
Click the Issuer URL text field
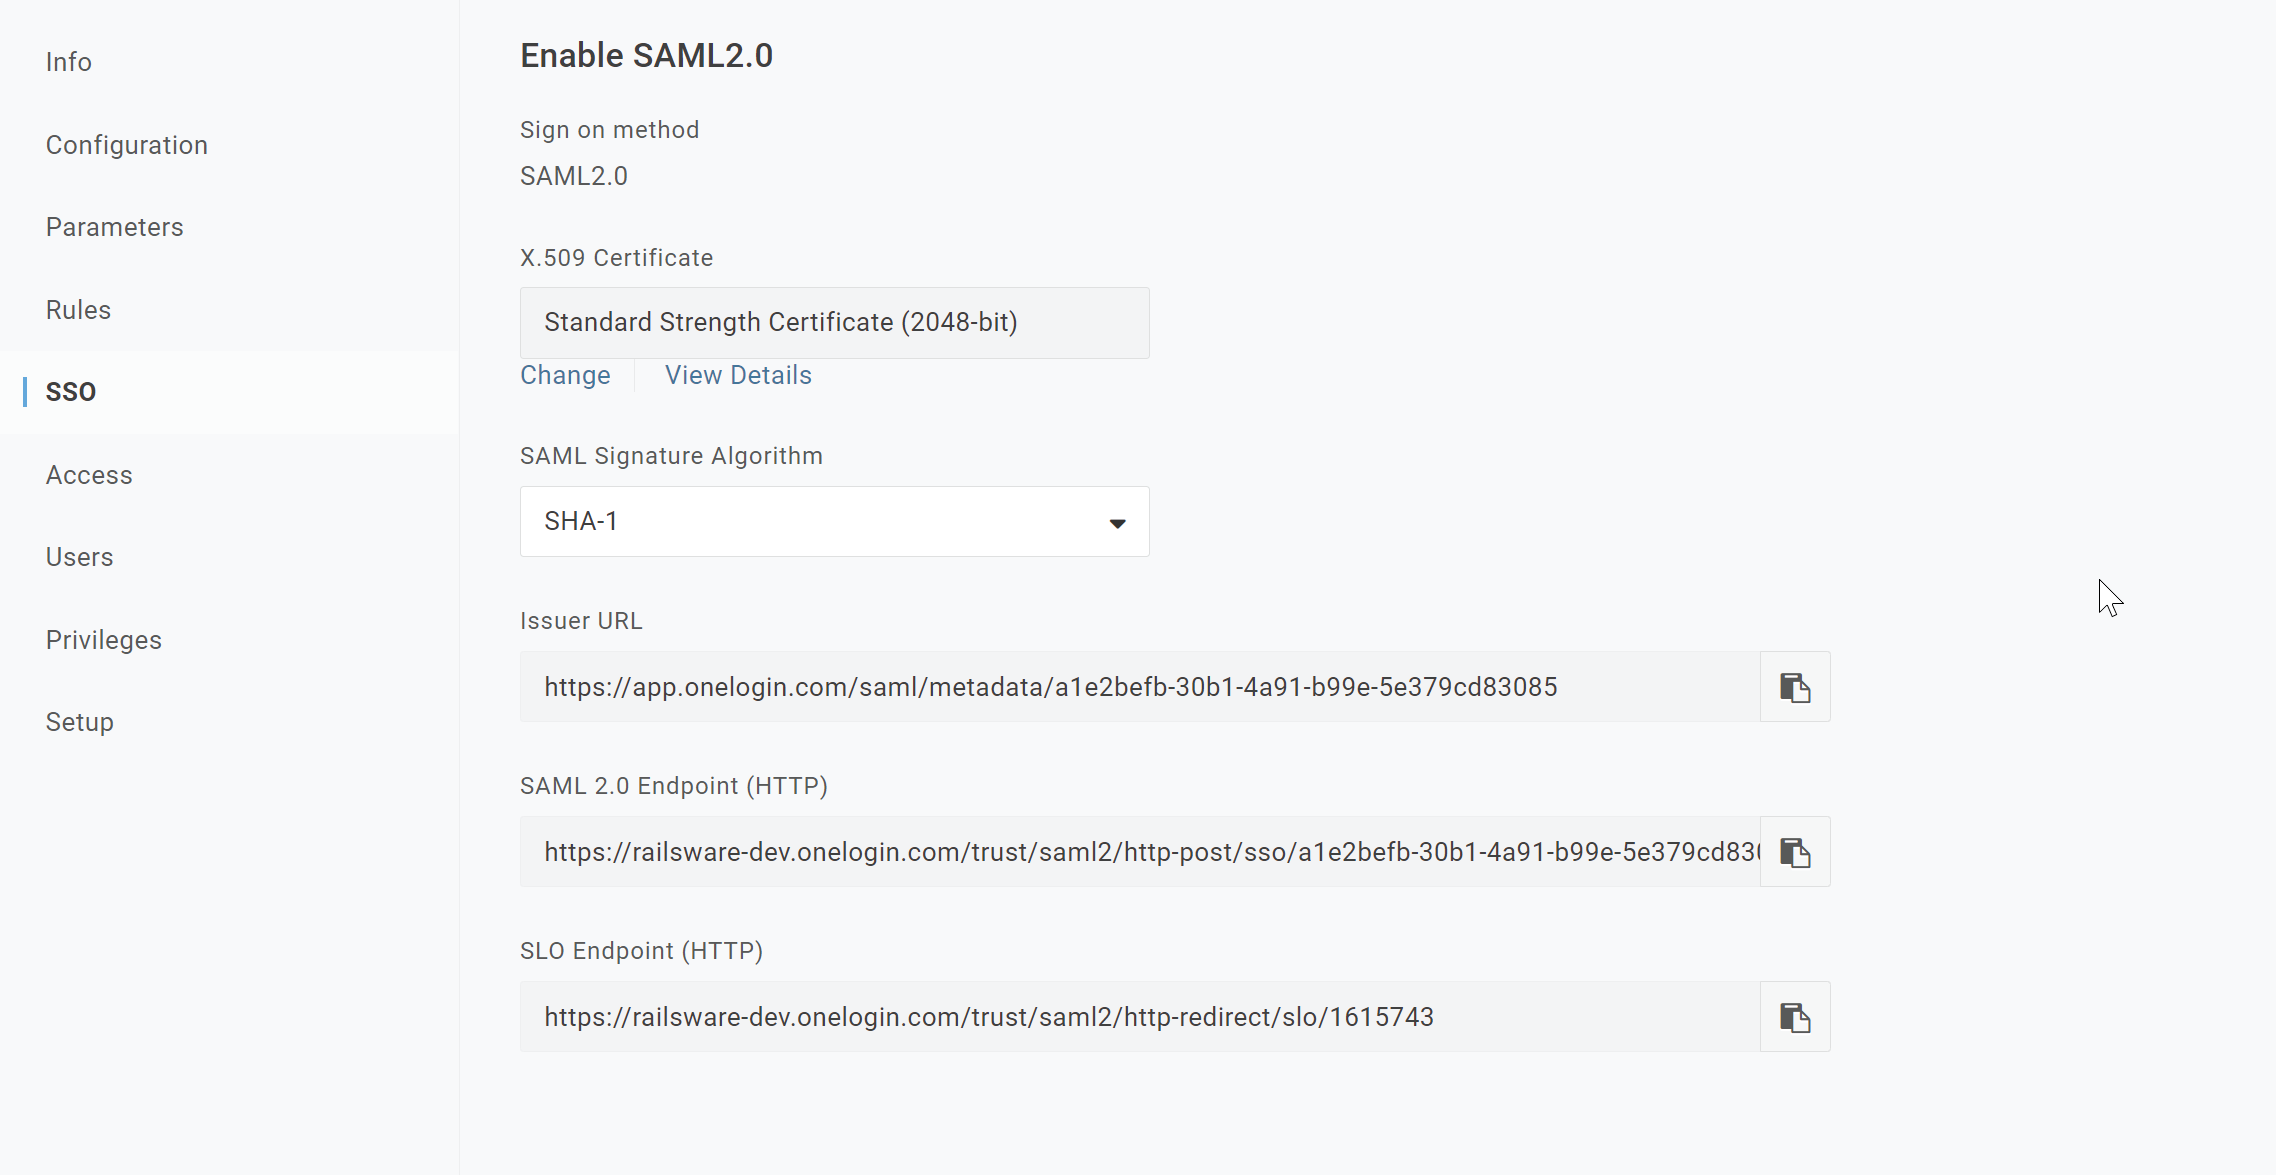coord(1140,687)
